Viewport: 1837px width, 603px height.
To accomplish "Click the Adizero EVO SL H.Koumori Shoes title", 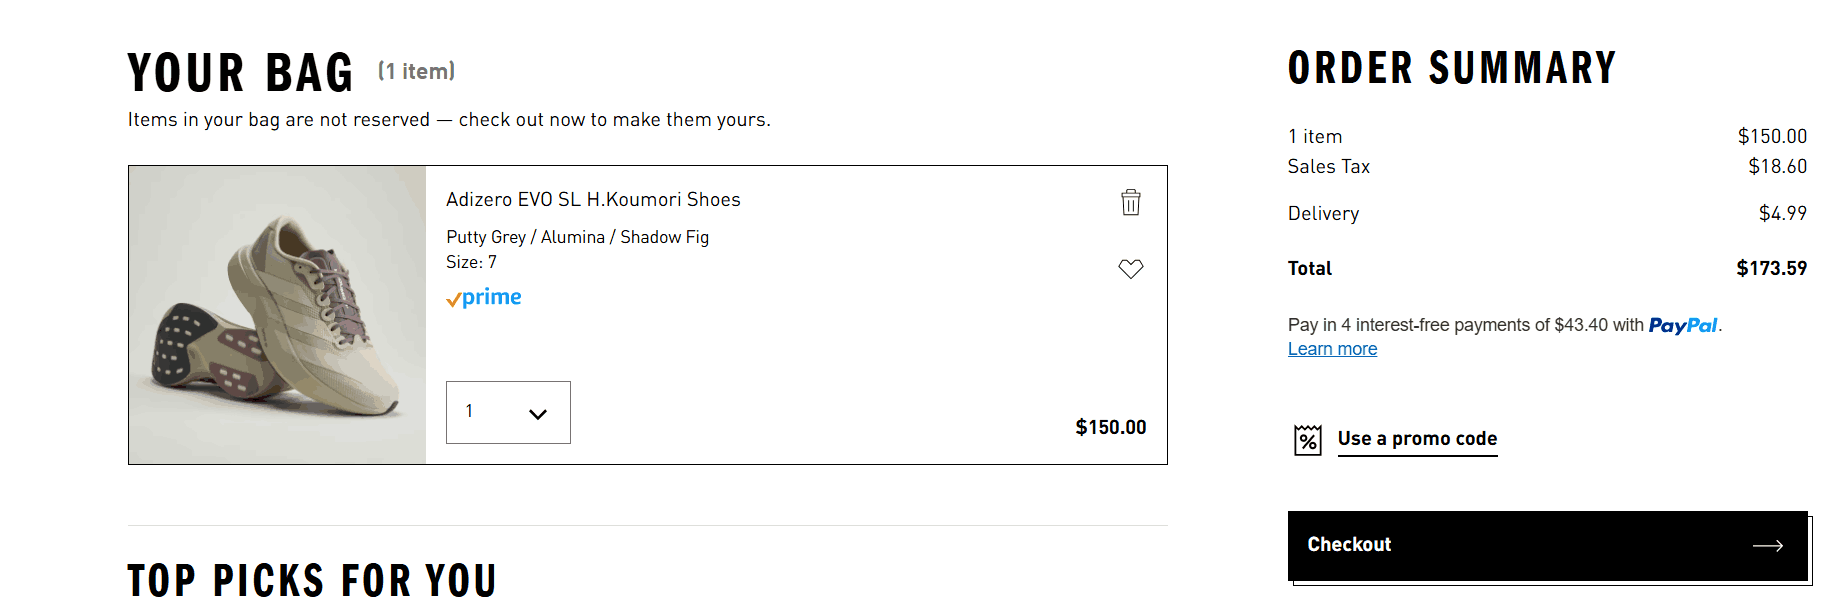I will click(593, 200).
